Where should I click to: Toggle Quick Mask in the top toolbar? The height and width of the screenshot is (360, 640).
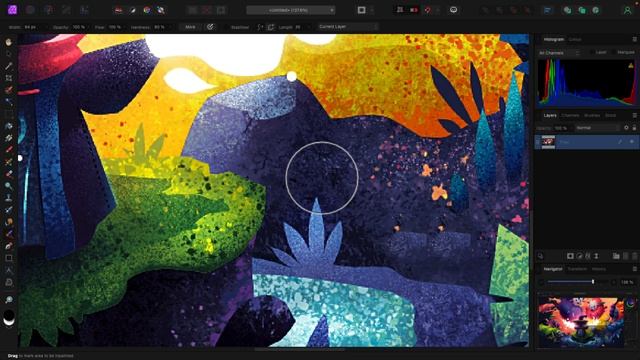click(361, 10)
